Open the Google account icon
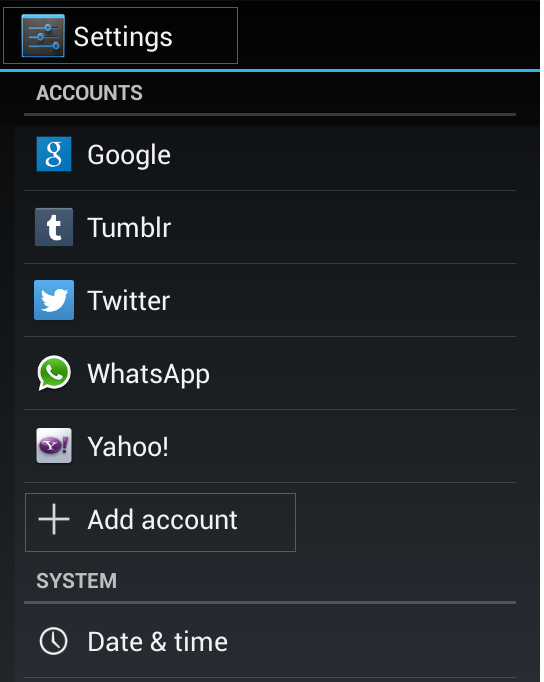This screenshot has height=682, width=544. (54, 154)
